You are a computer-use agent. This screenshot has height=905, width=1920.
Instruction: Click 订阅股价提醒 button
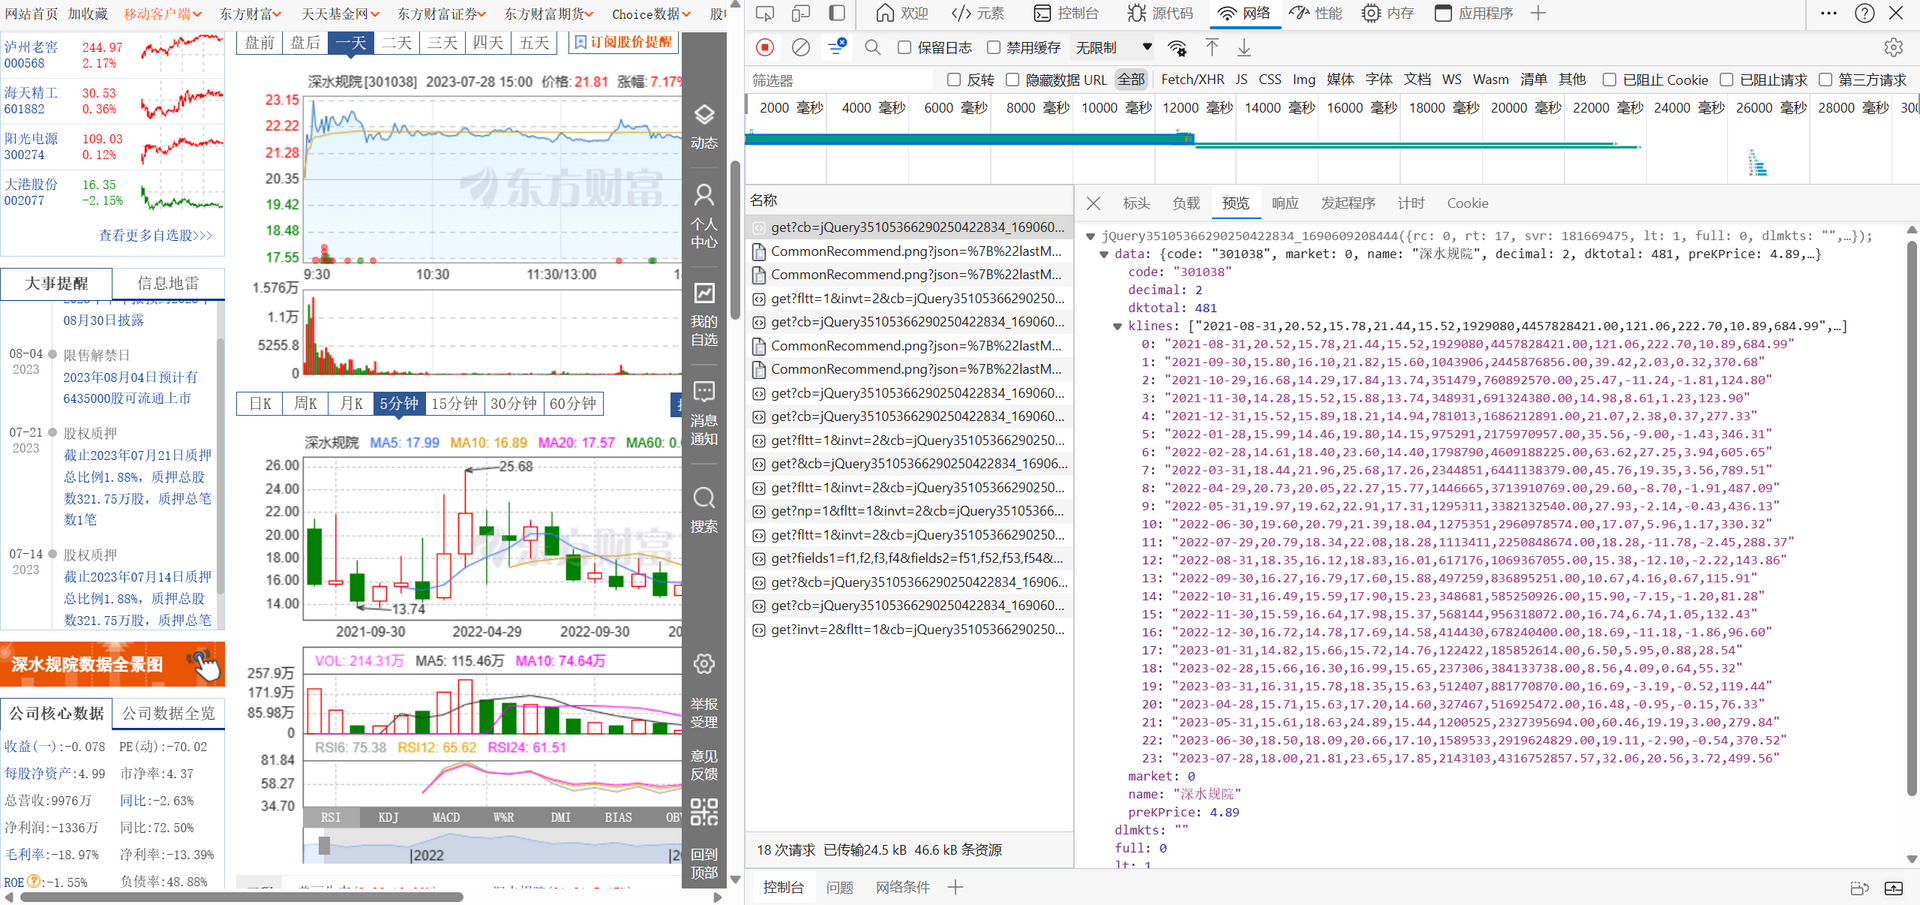[x=623, y=42]
